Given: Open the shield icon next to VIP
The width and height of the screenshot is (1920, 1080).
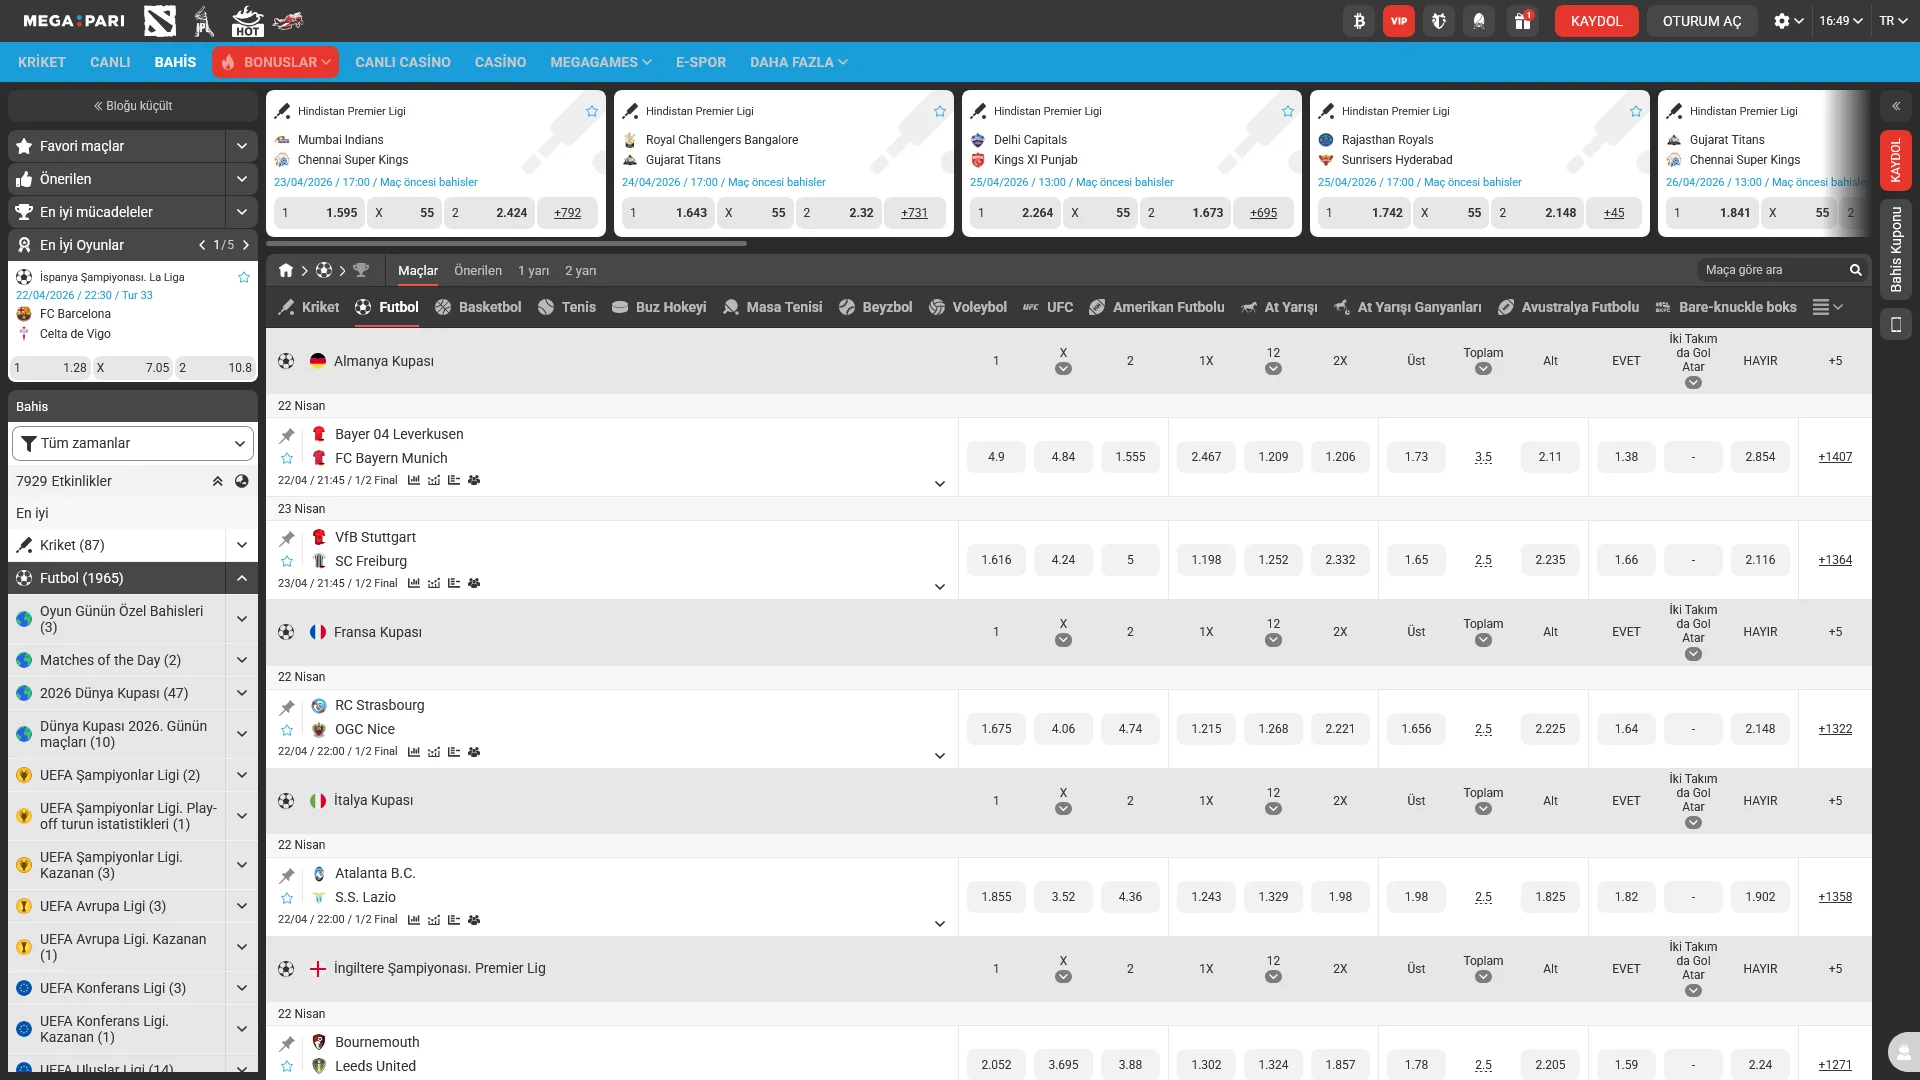Looking at the screenshot, I should coord(1439,21).
